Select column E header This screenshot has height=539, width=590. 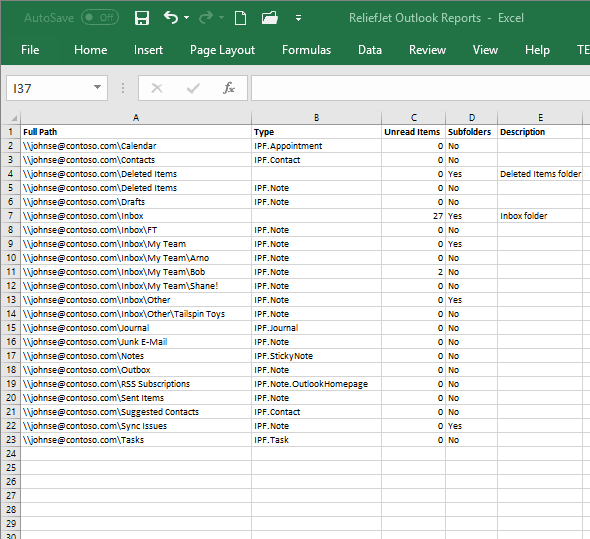point(540,118)
